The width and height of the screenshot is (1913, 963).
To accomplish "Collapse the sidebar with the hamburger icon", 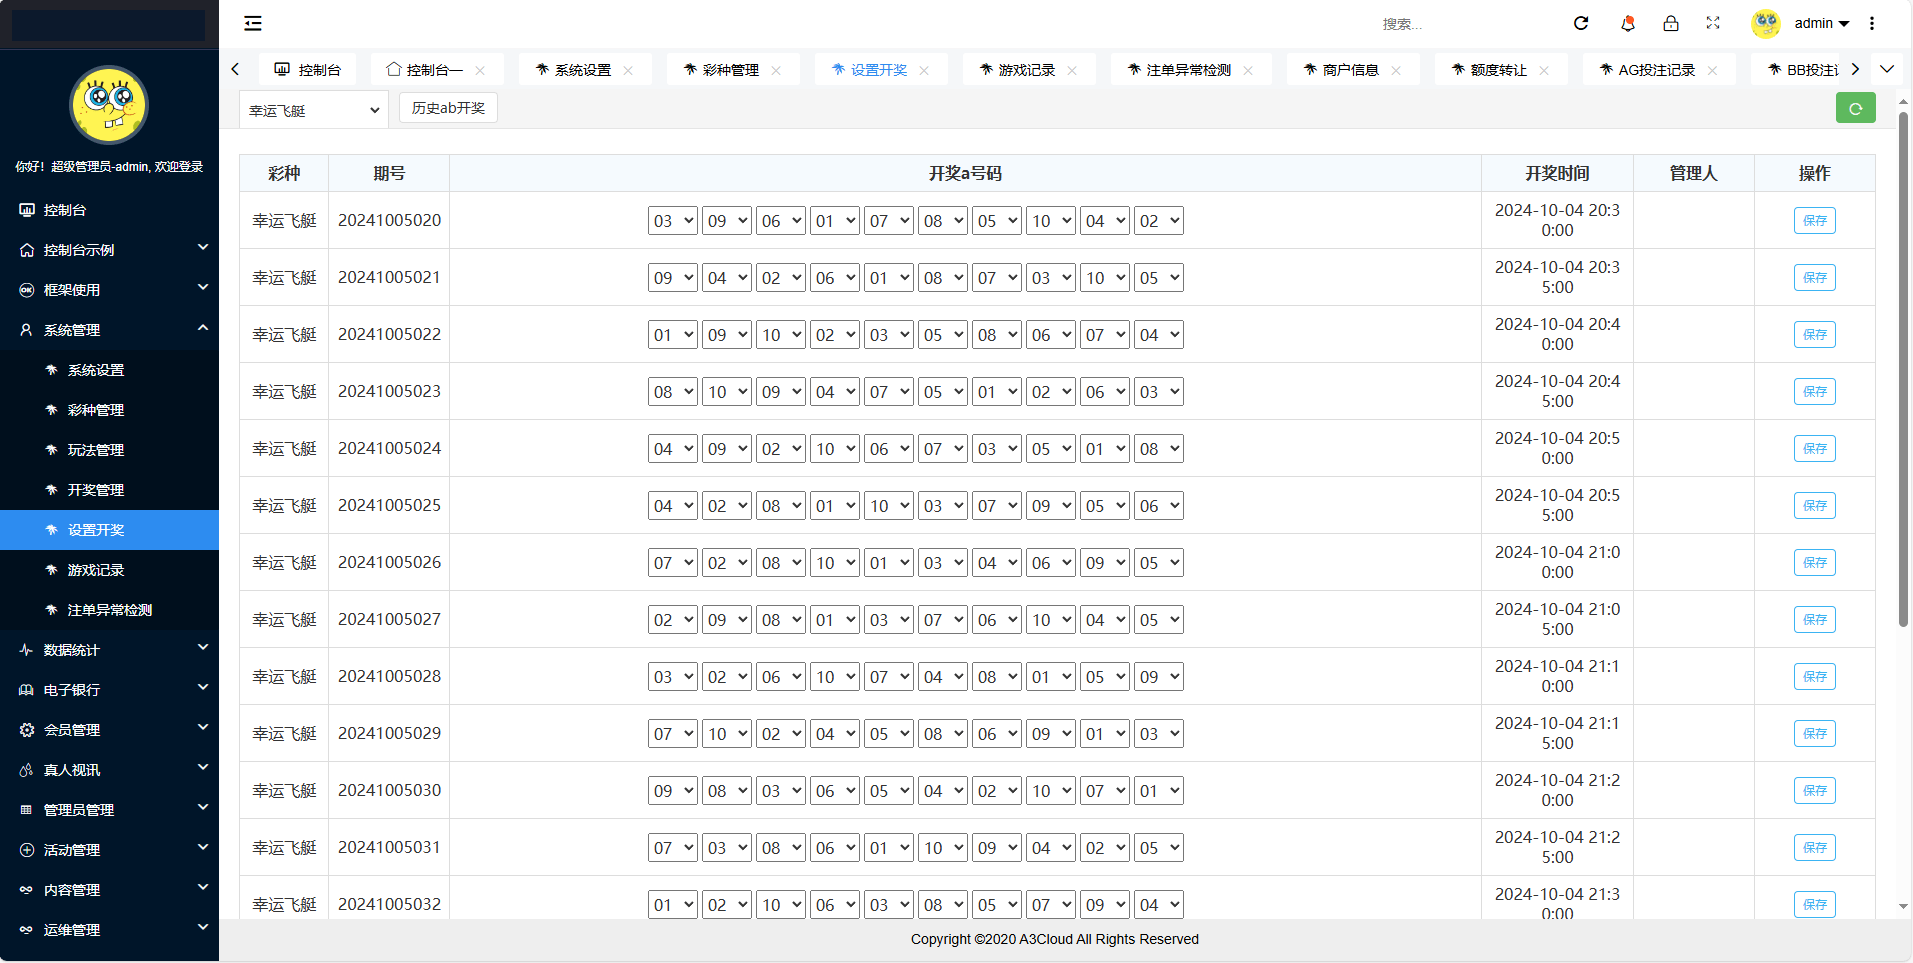I will tap(253, 23).
